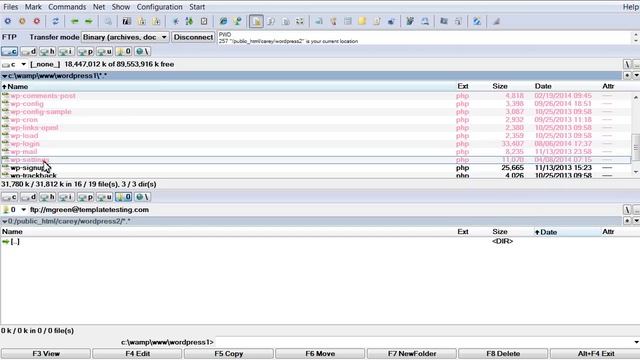Select wp-signup file row

[316, 168]
